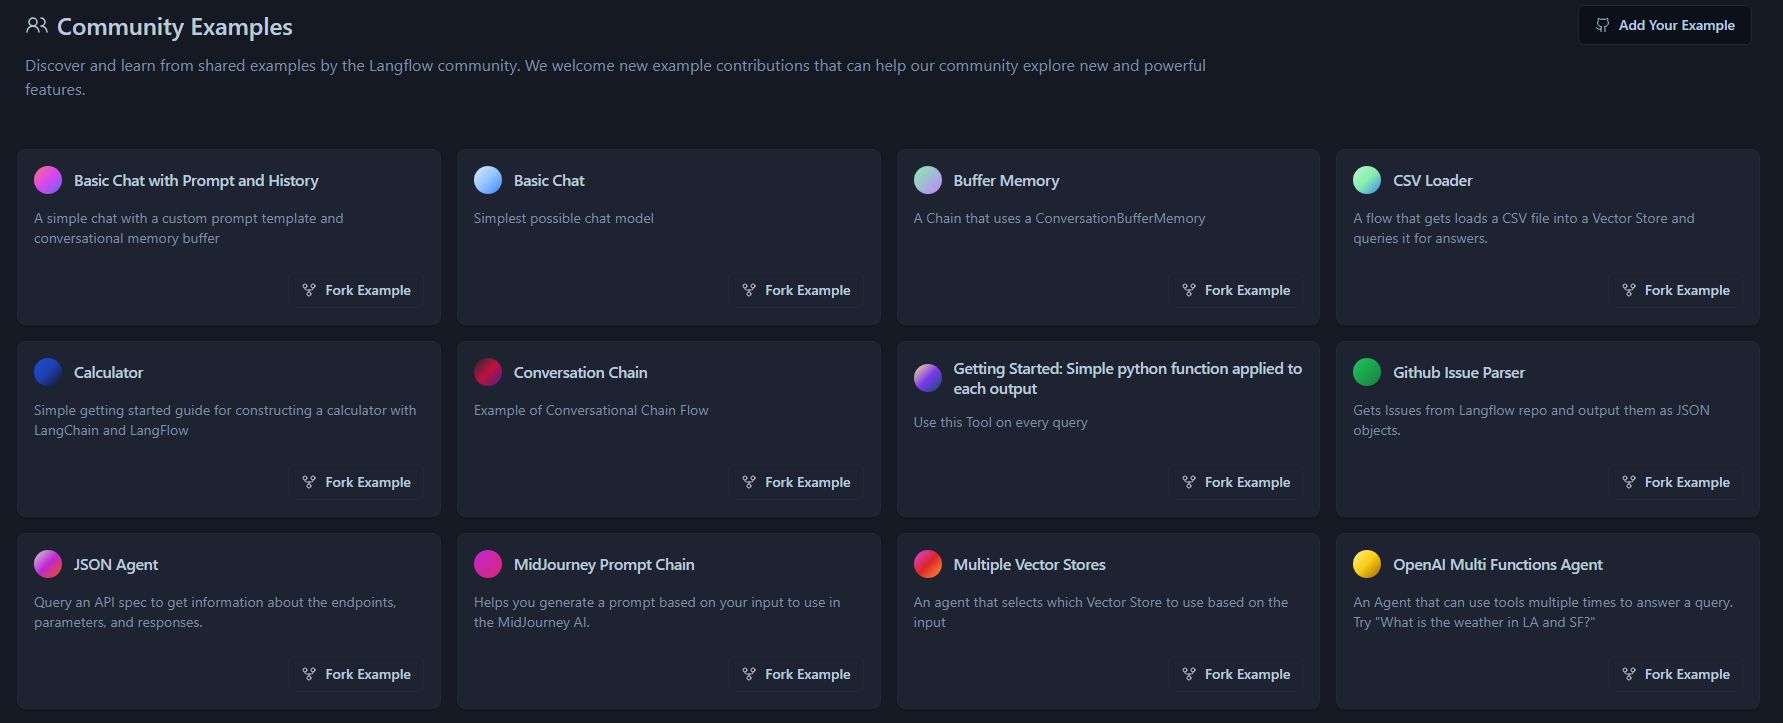The image size is (1783, 723).
Task: Click the Multiple Vector Stores card title
Action: tap(1030, 565)
